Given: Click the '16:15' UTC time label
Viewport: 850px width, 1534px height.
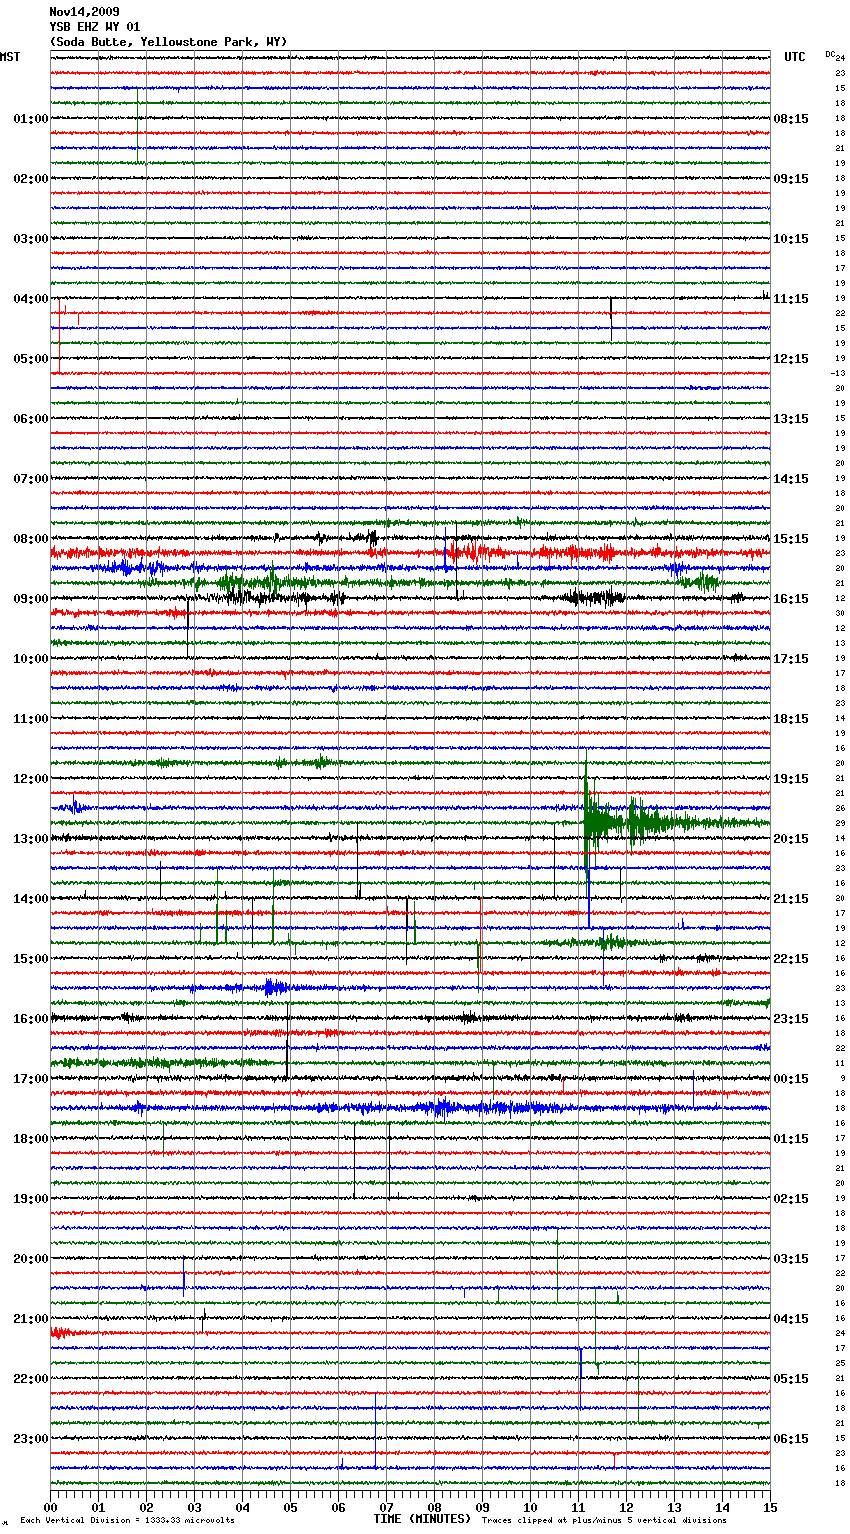Looking at the screenshot, I should (791, 599).
